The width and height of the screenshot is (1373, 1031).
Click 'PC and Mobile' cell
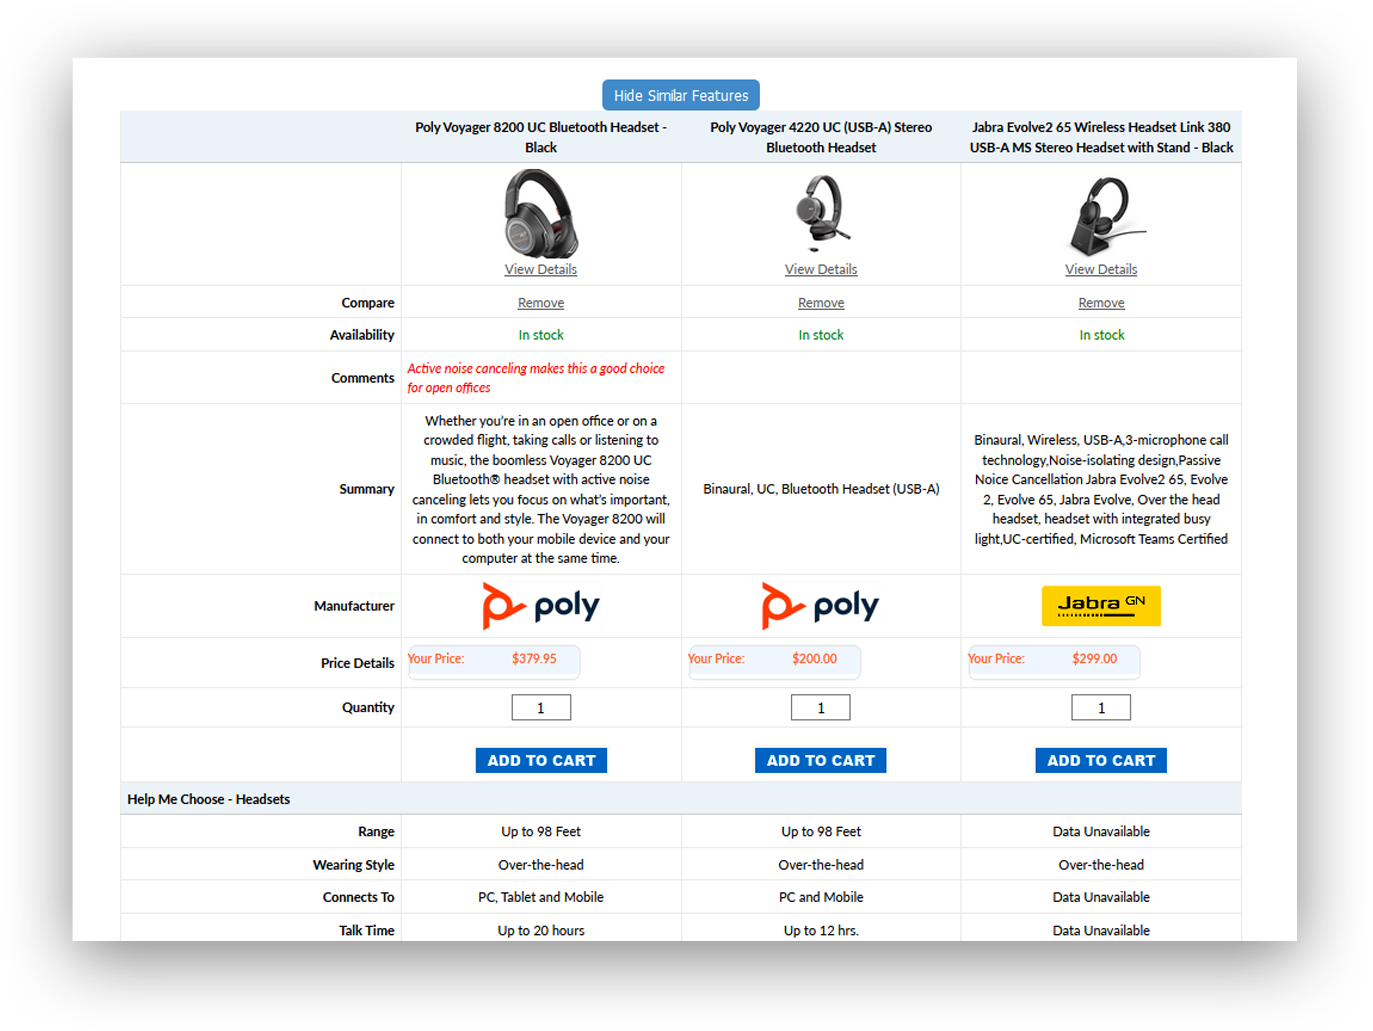click(821, 897)
